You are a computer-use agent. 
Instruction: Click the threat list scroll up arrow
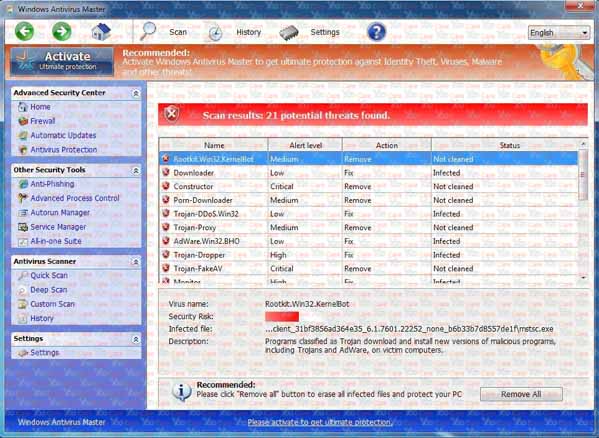[x=583, y=144]
